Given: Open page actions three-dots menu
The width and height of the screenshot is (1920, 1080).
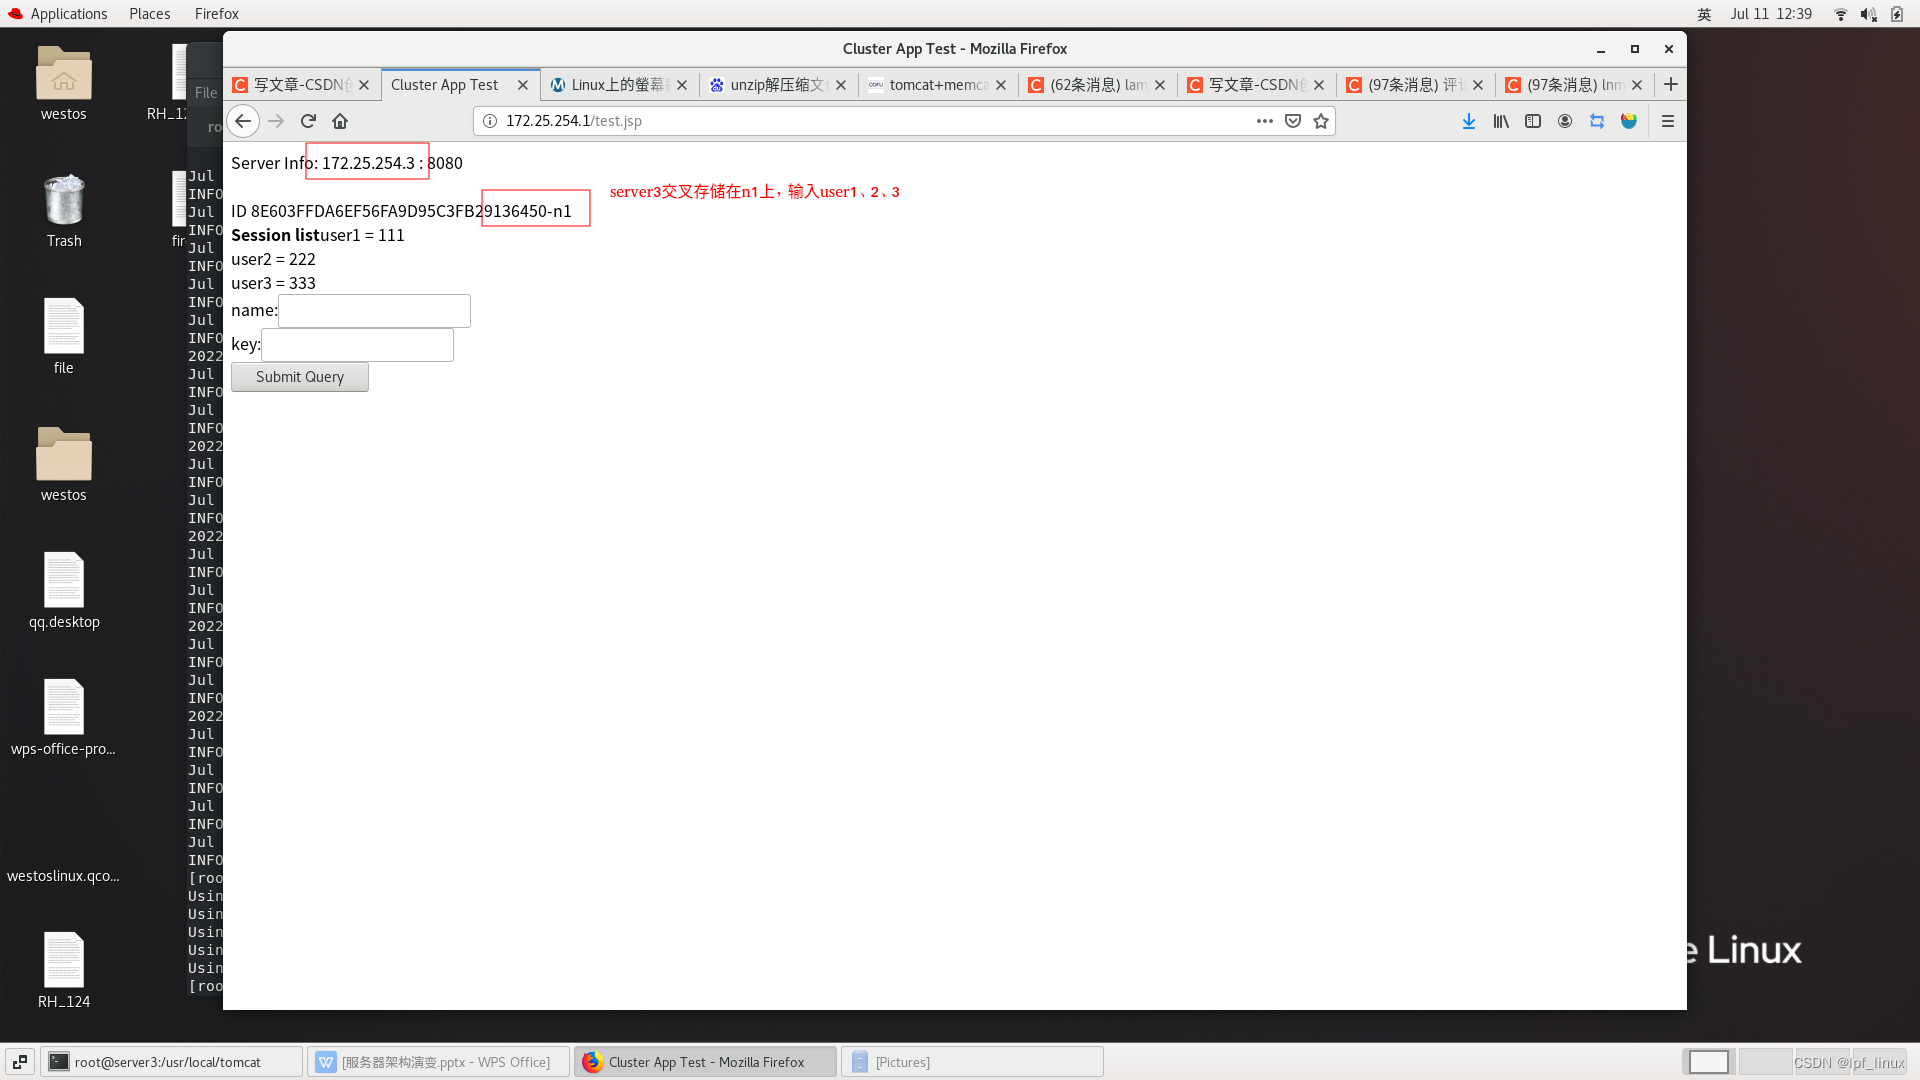Looking at the screenshot, I should click(1264, 121).
